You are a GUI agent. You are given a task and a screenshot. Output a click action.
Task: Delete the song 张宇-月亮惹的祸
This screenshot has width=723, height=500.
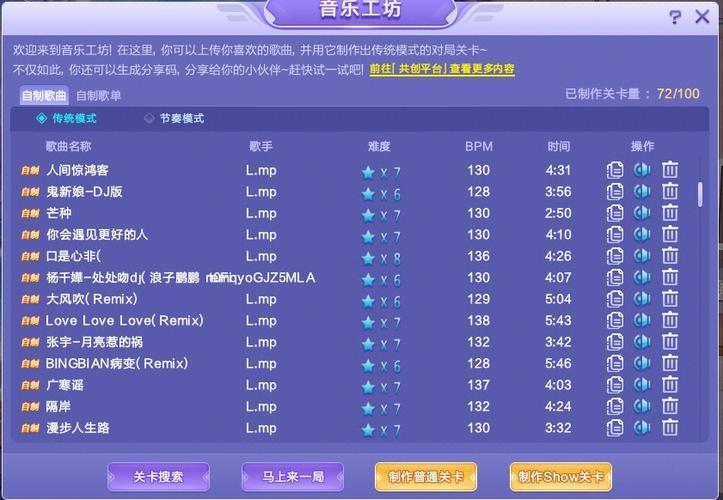pyautogui.click(x=670, y=342)
